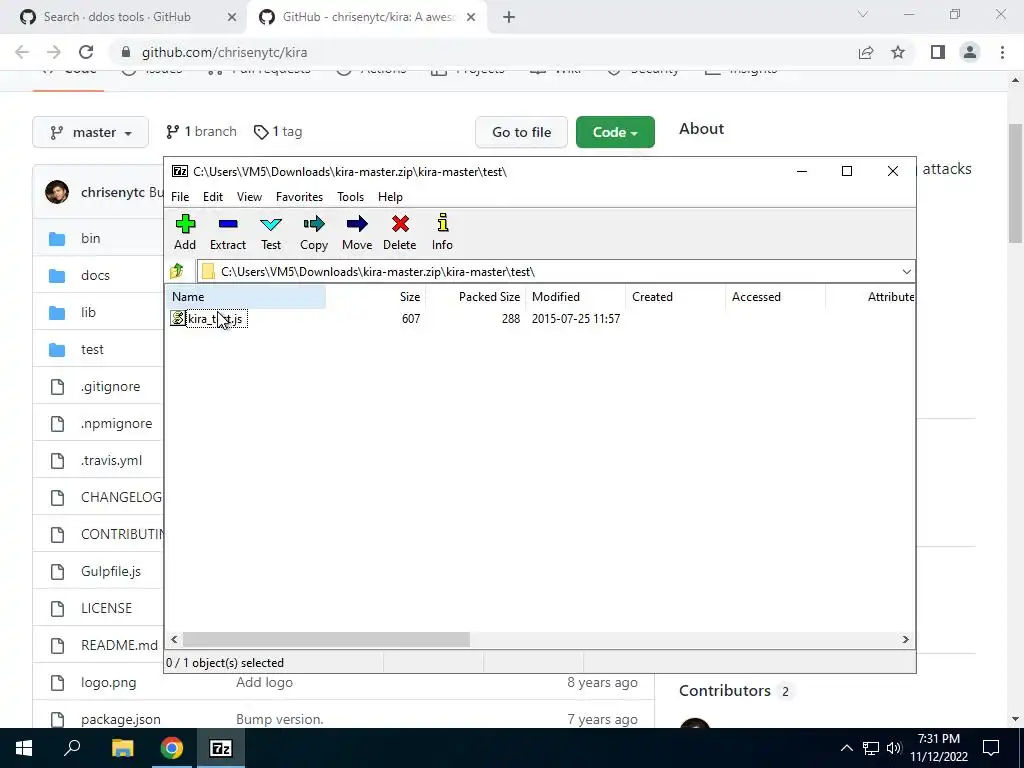Click the github.com address bar

pyautogui.click(x=485, y=52)
